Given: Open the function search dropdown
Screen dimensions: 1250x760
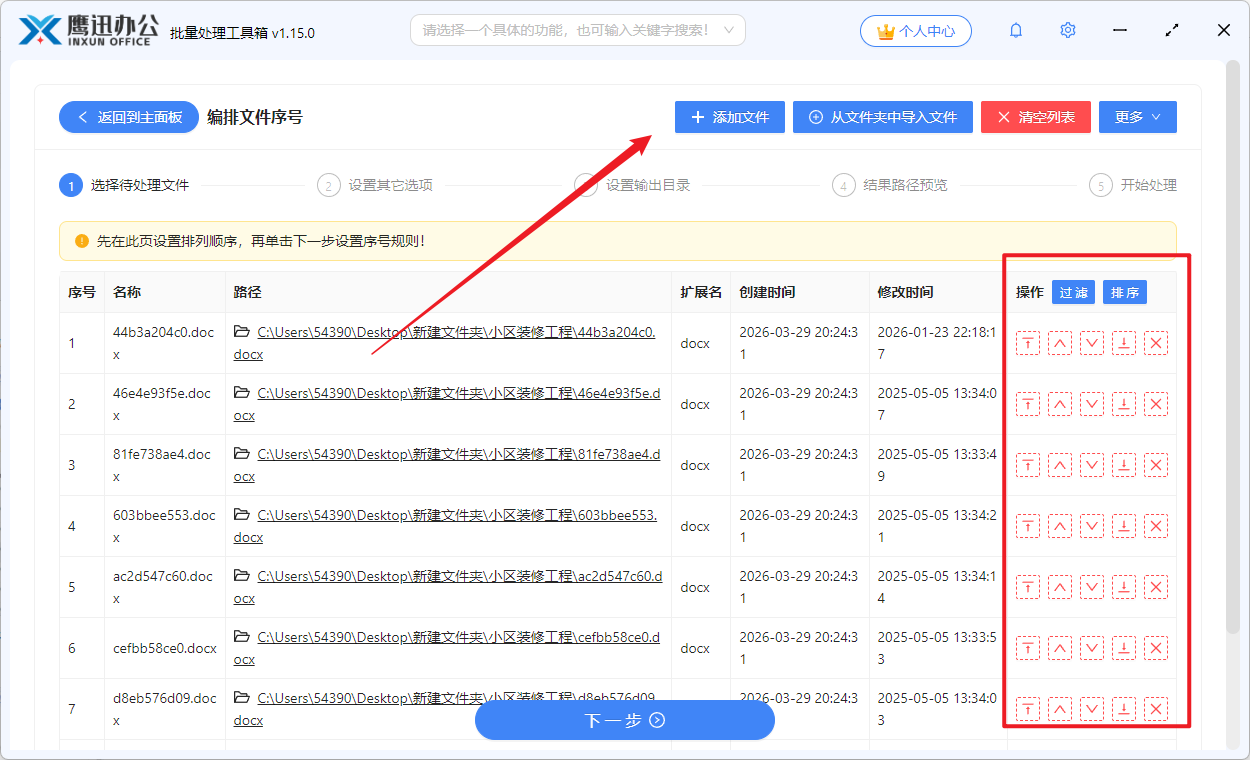Looking at the screenshot, I should pos(578,30).
